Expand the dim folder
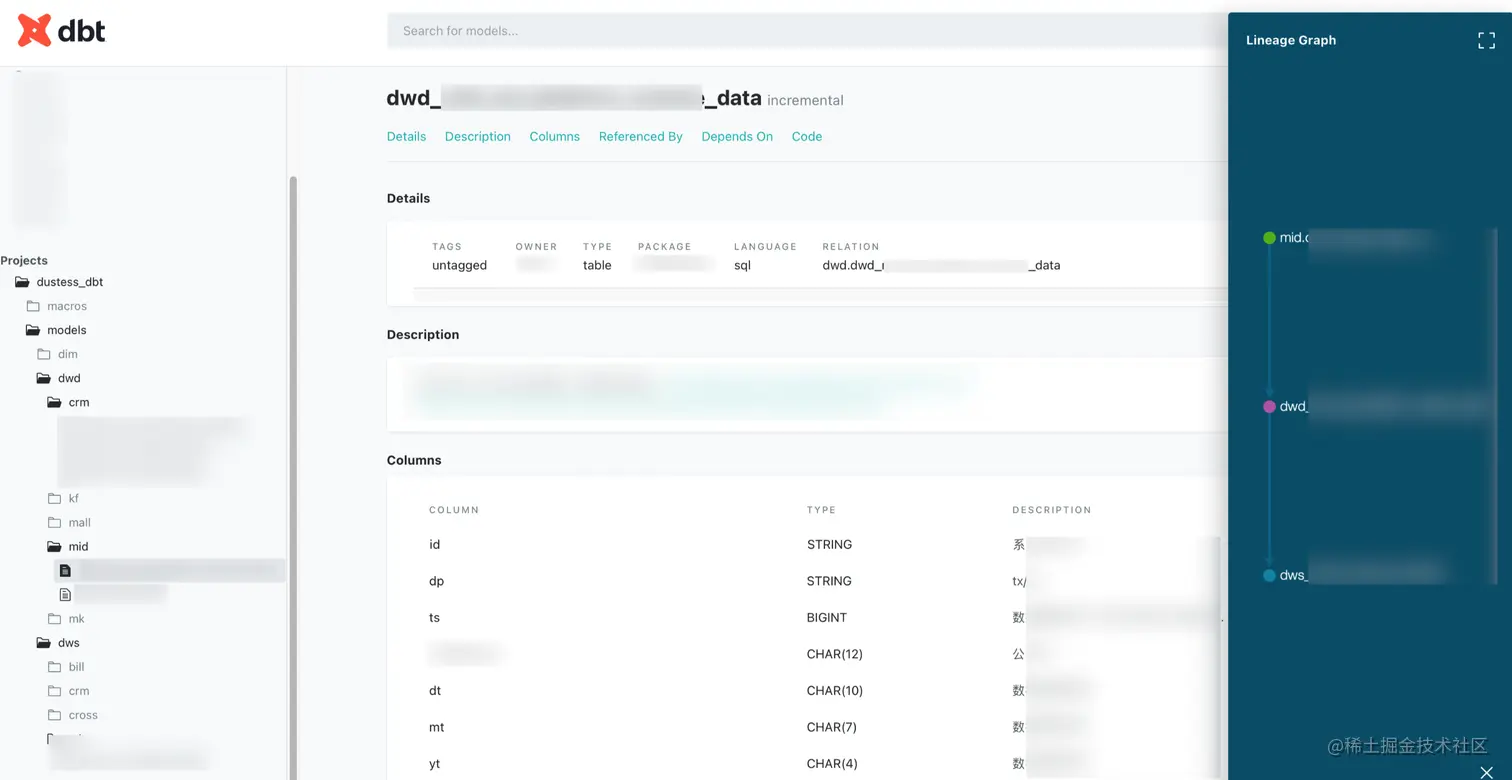The width and height of the screenshot is (1512, 780). click(57, 354)
